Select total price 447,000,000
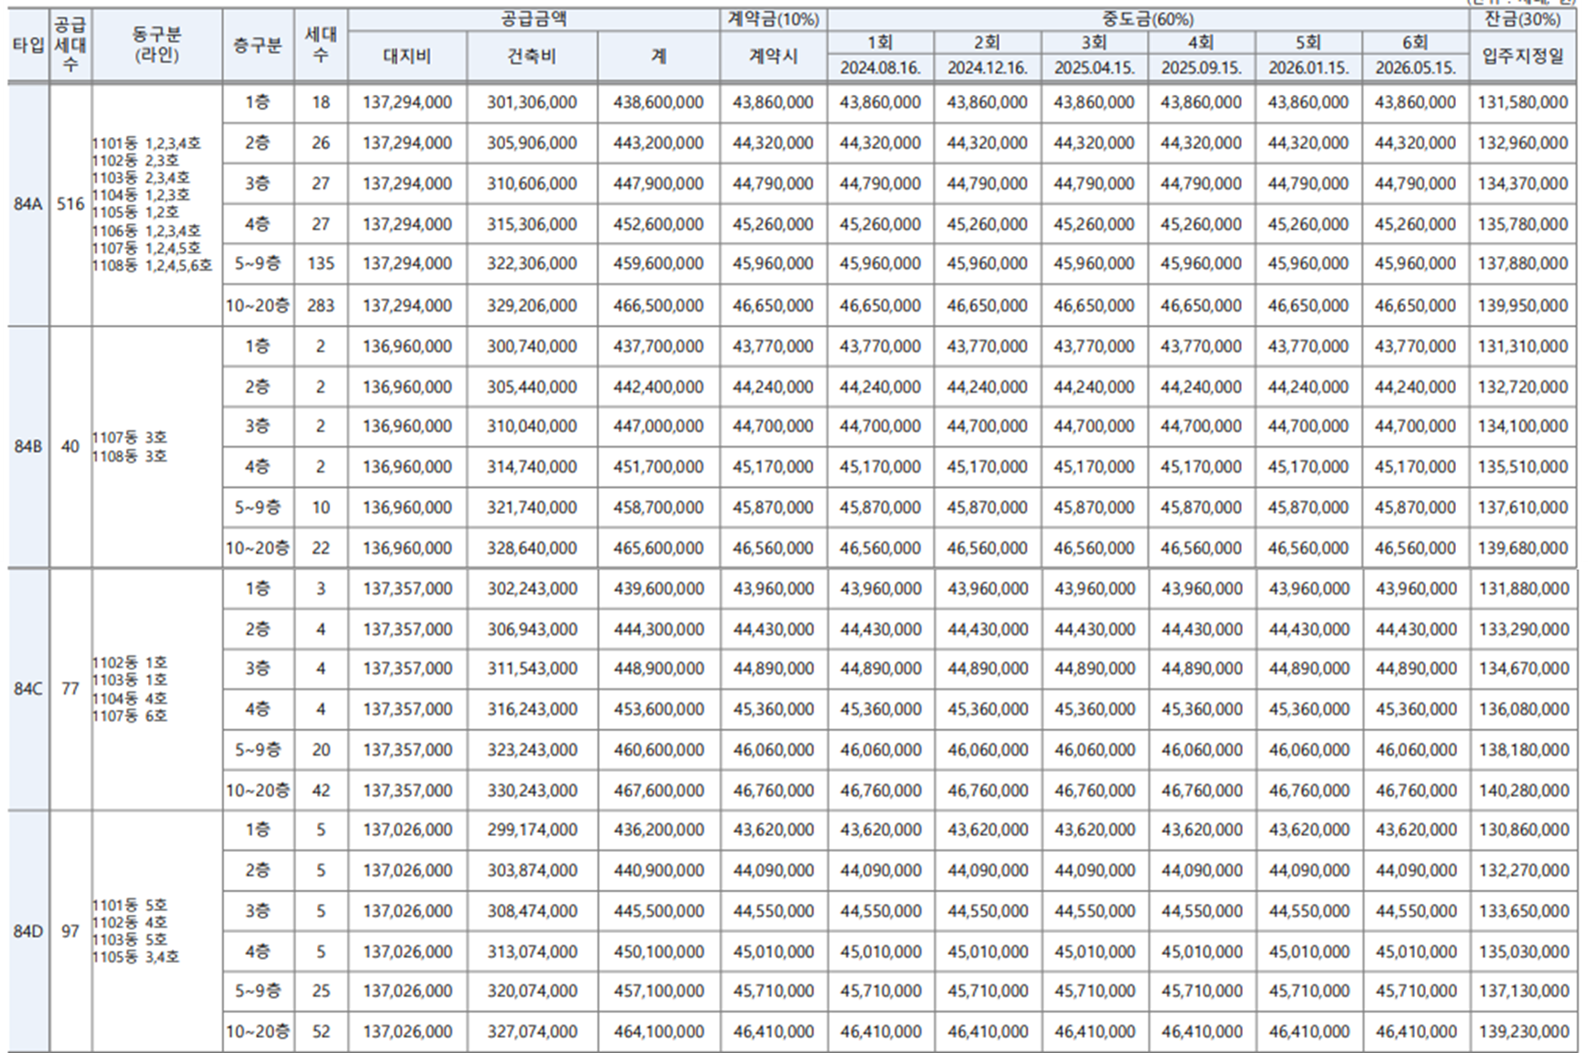This screenshot has width=1588, height=1053. tap(658, 427)
